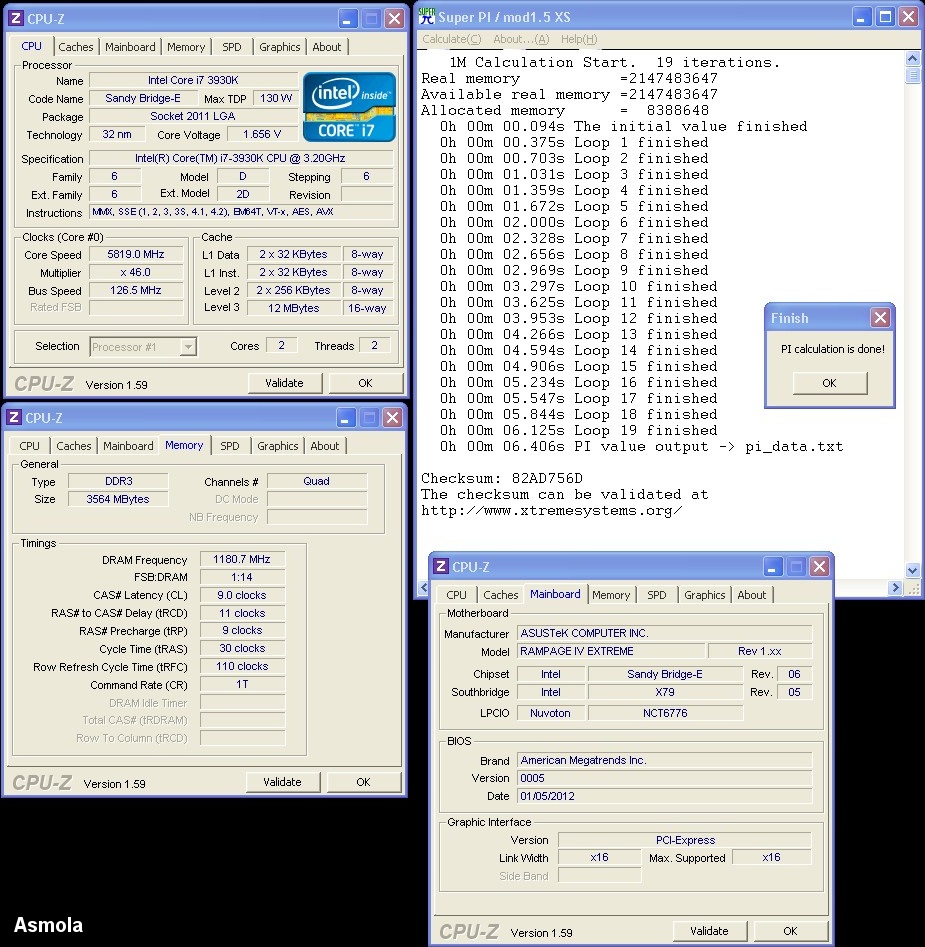Click the Bus Speed value 126.5 MHz
This screenshot has height=947, width=925.
tap(136, 291)
